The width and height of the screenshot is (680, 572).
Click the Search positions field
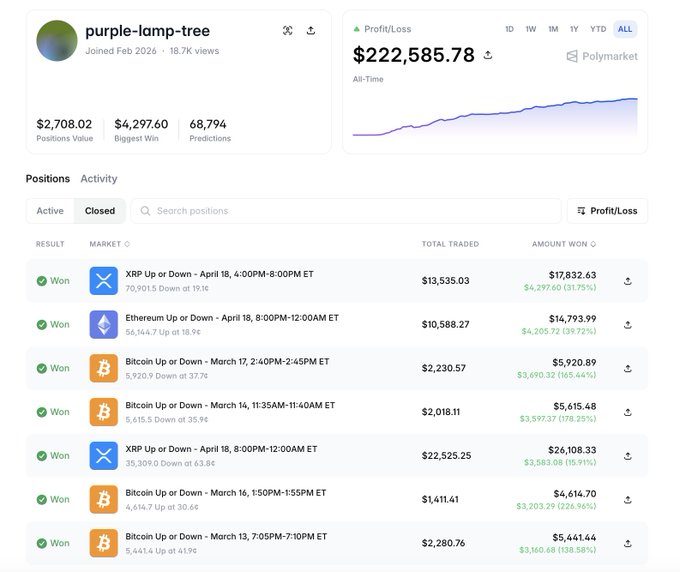point(346,211)
